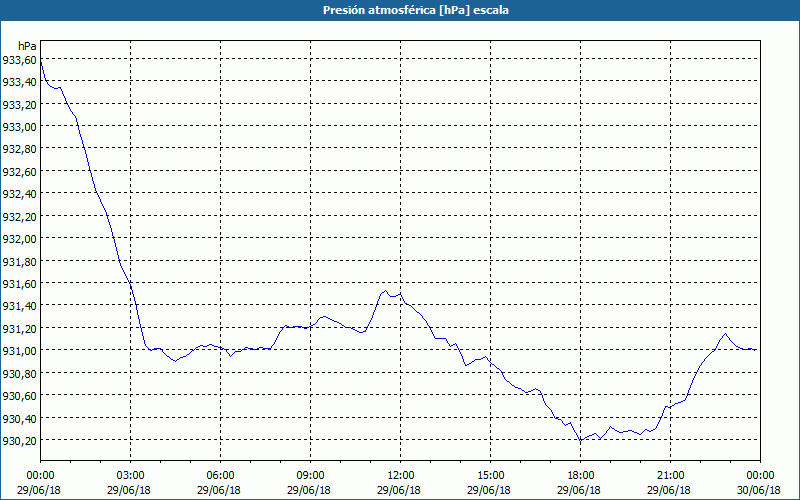This screenshot has height=500, width=800.
Task: Click the 930,60 y-axis value
Action: click(x=19, y=395)
